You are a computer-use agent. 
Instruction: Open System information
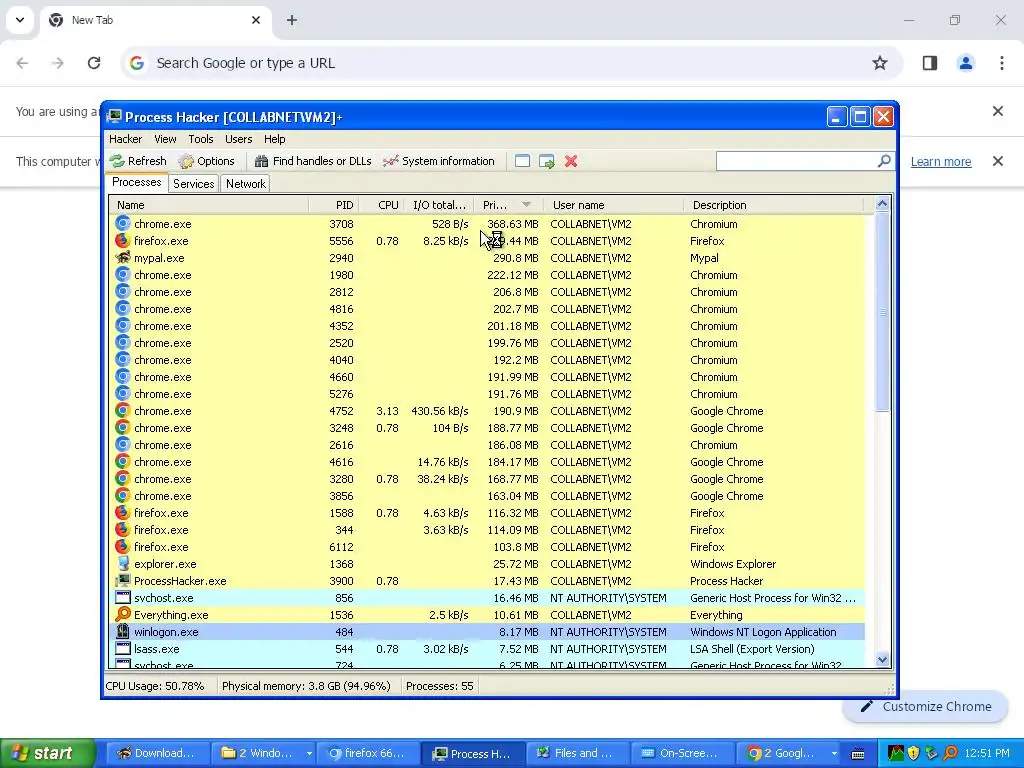[439, 161]
